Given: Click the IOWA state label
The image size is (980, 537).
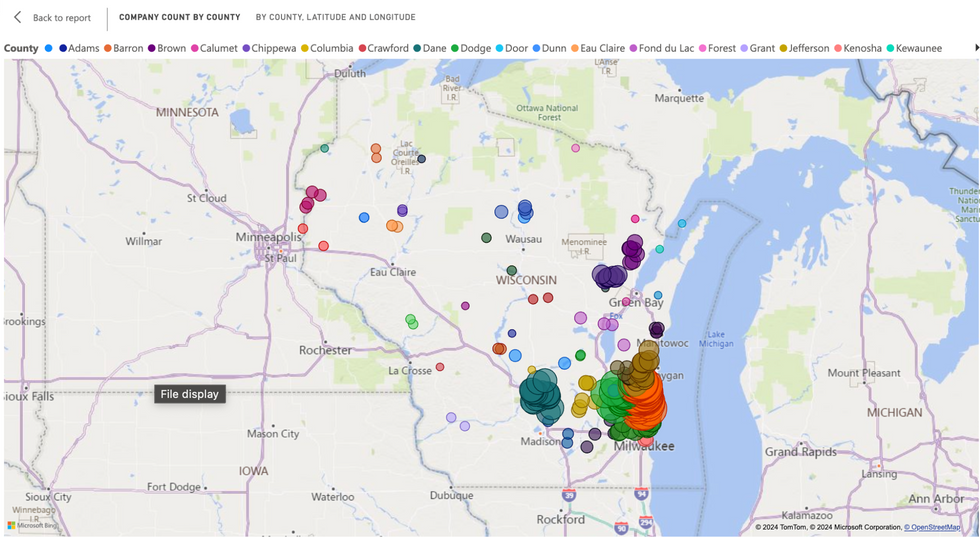Looking at the screenshot, I should (253, 471).
